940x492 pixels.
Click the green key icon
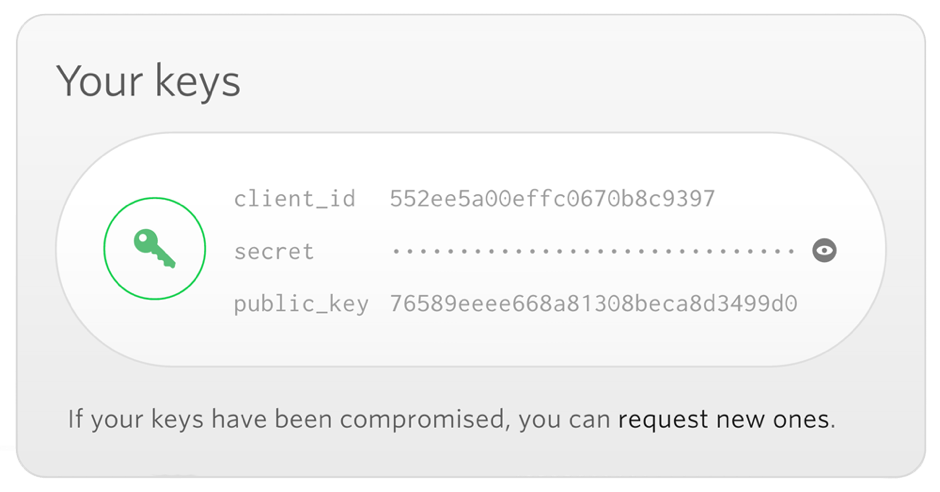tap(154, 248)
